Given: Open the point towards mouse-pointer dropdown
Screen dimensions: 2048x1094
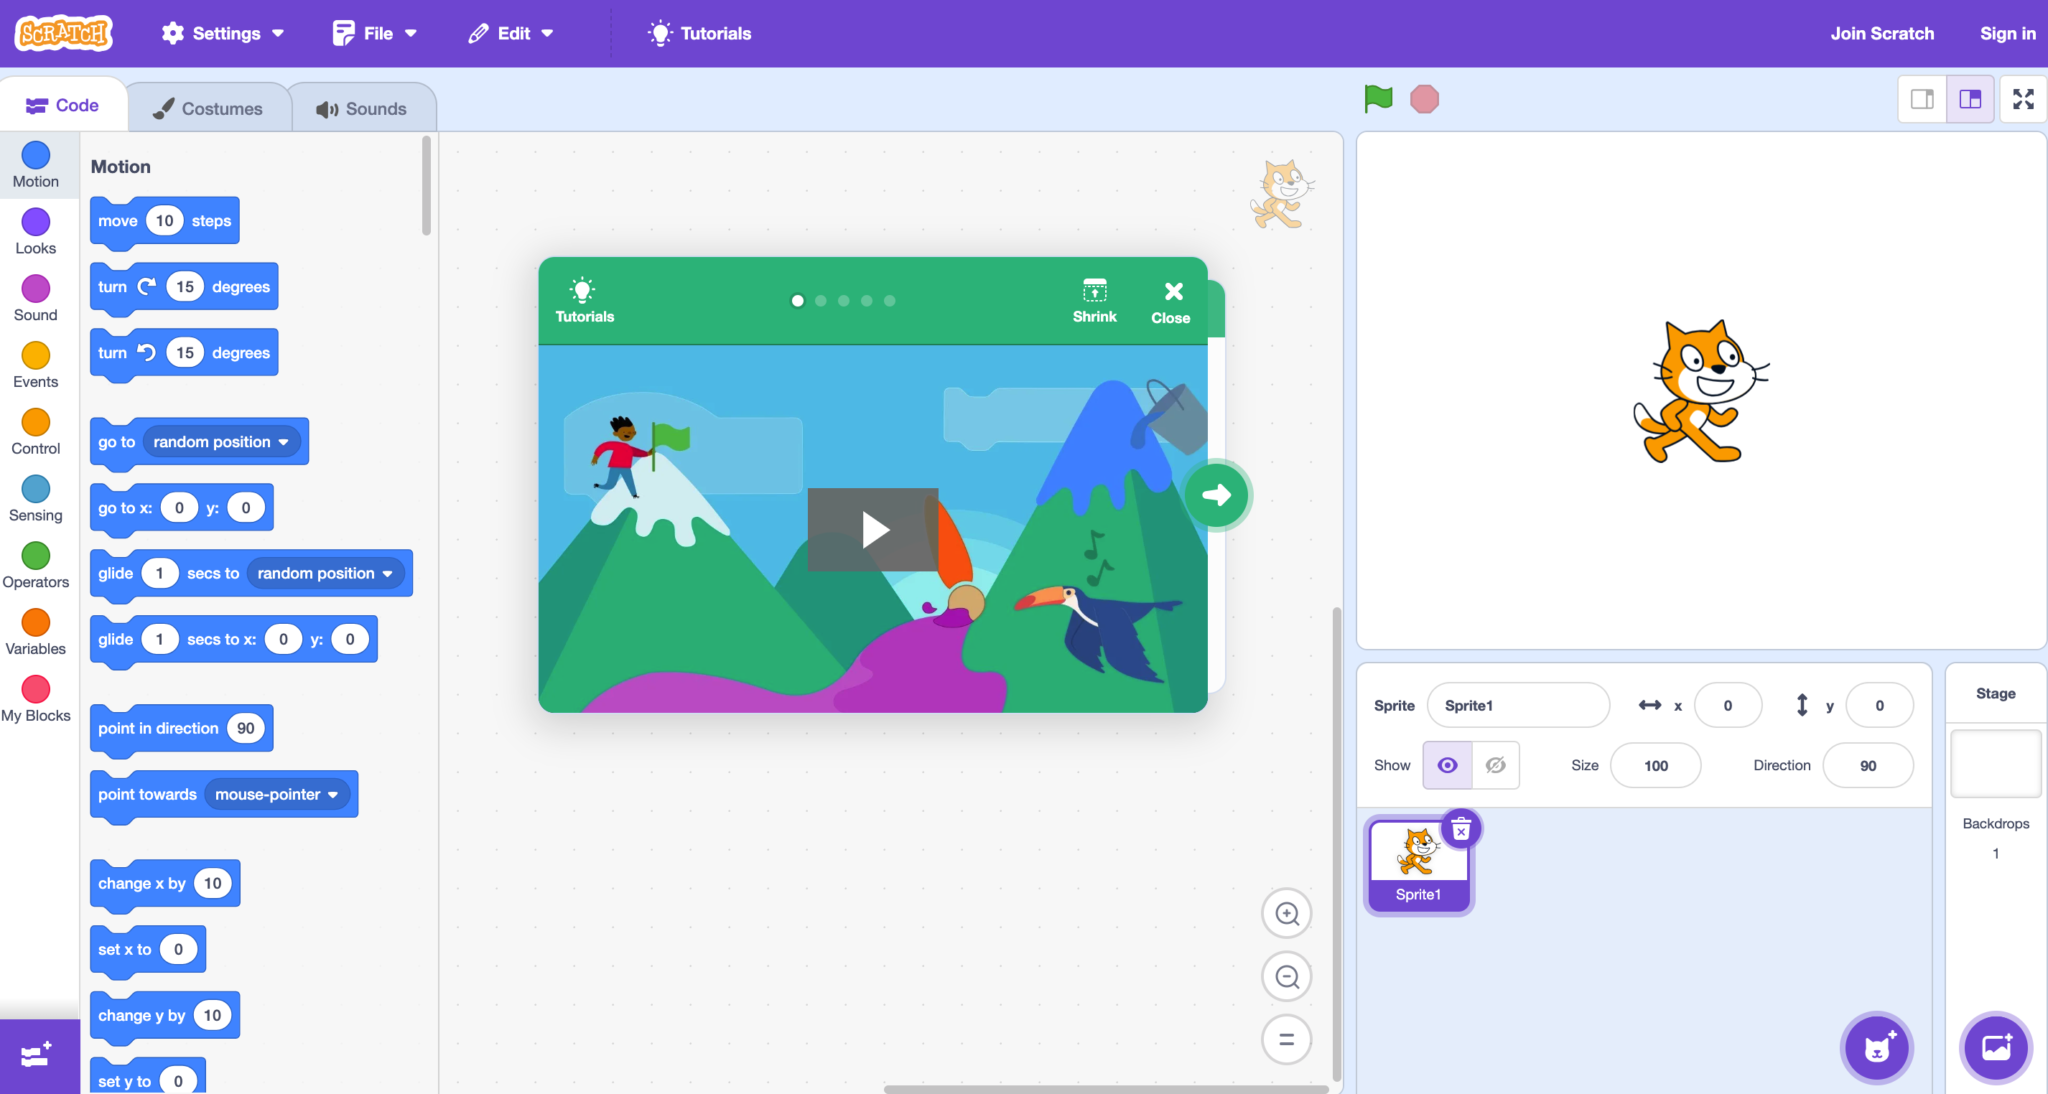Looking at the screenshot, I should click(333, 794).
